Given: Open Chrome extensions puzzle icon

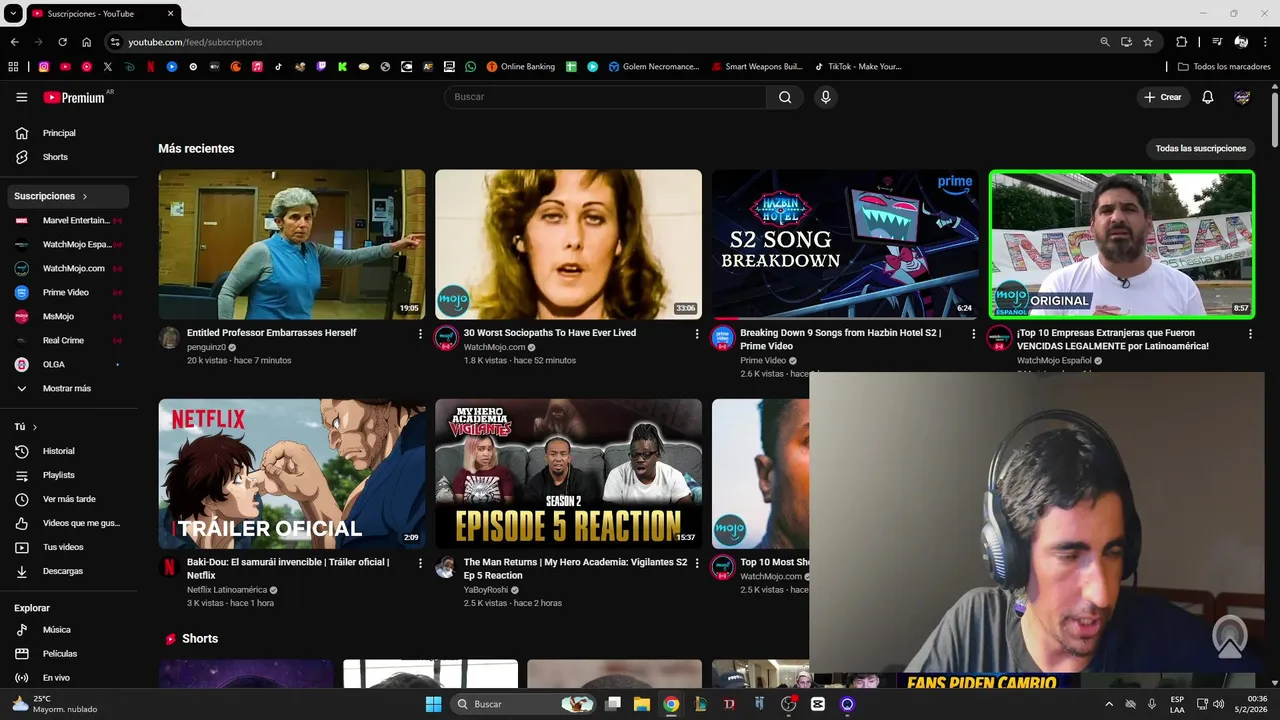Looking at the screenshot, I should (x=1182, y=42).
